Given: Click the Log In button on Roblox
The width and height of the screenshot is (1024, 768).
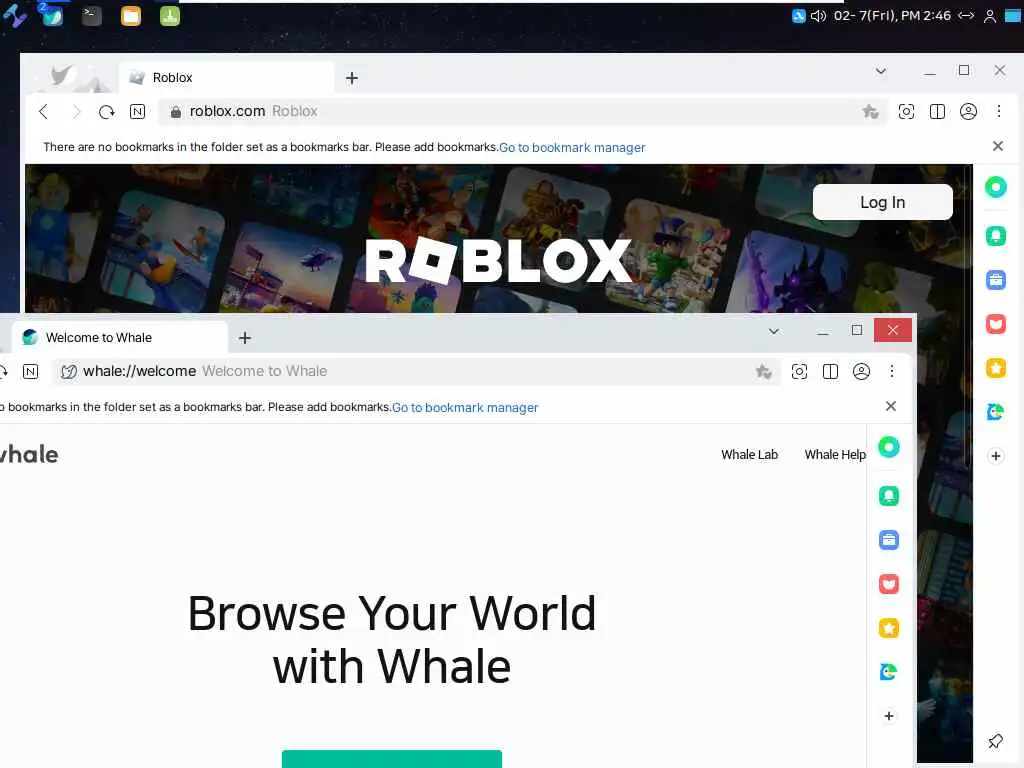Looking at the screenshot, I should click(x=882, y=202).
